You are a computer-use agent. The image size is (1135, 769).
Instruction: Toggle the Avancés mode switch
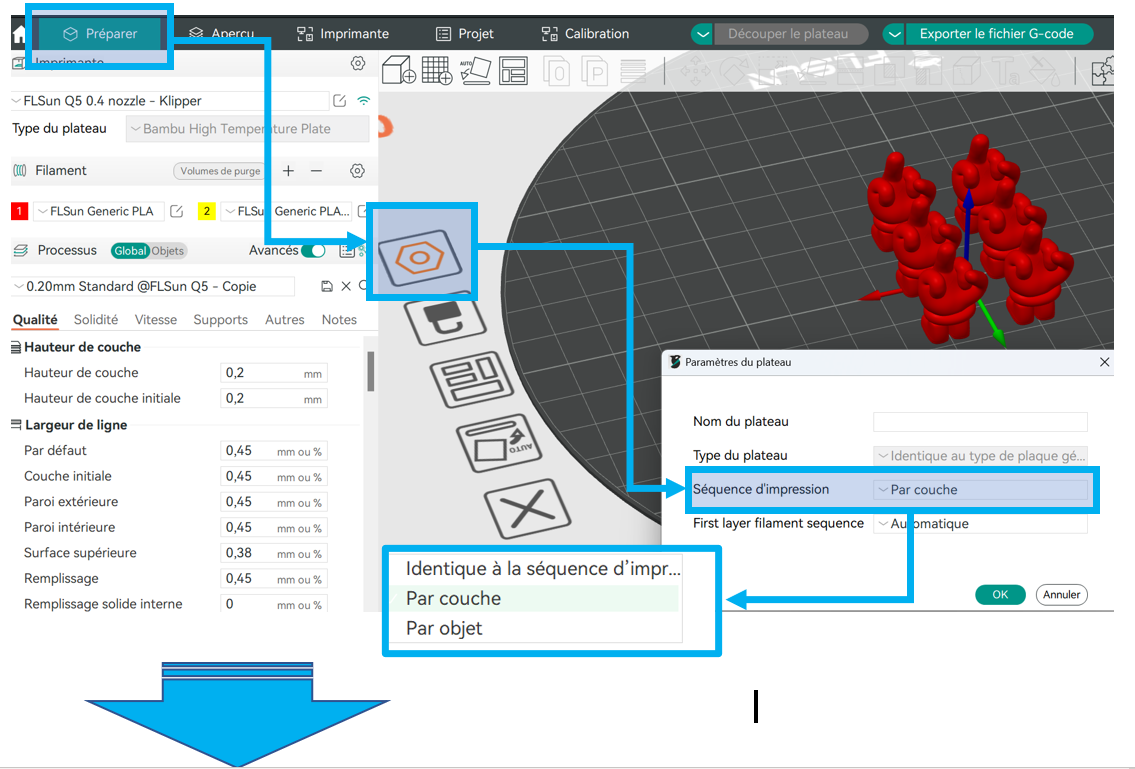[313, 251]
